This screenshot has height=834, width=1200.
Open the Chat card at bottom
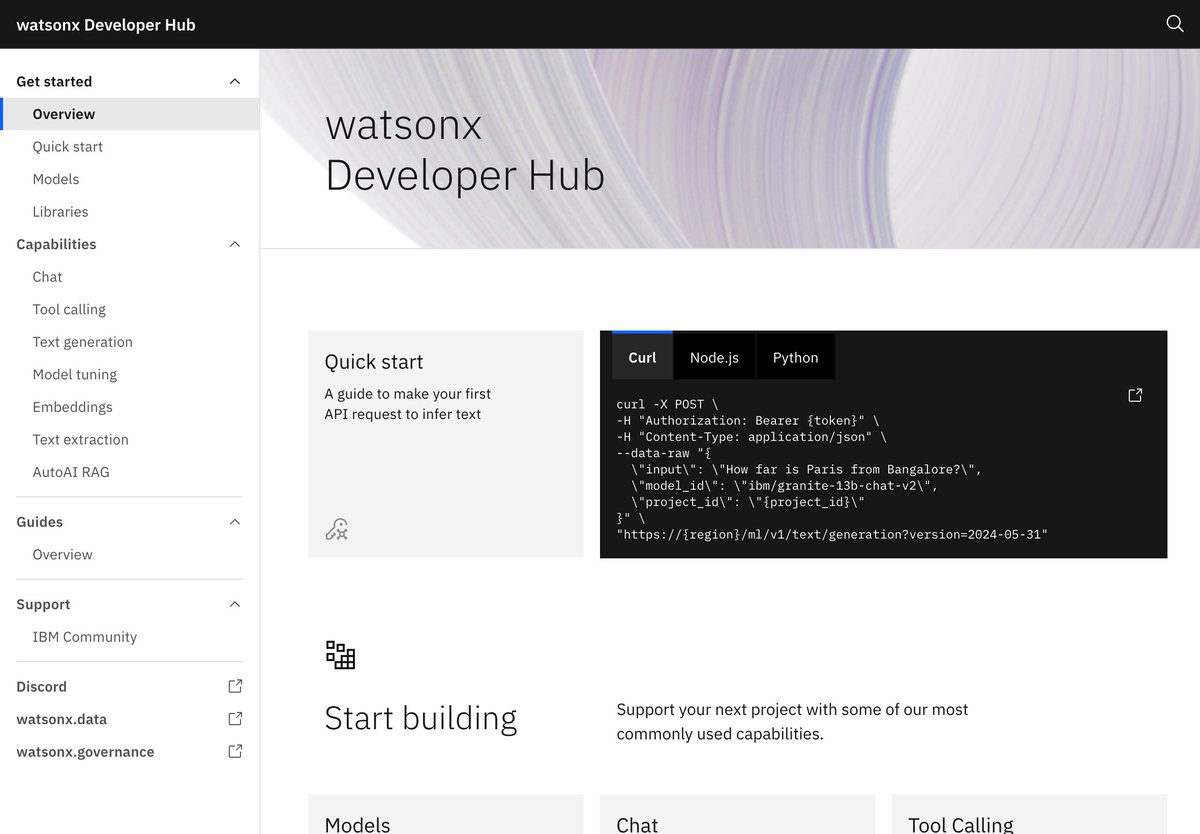click(x=738, y=814)
